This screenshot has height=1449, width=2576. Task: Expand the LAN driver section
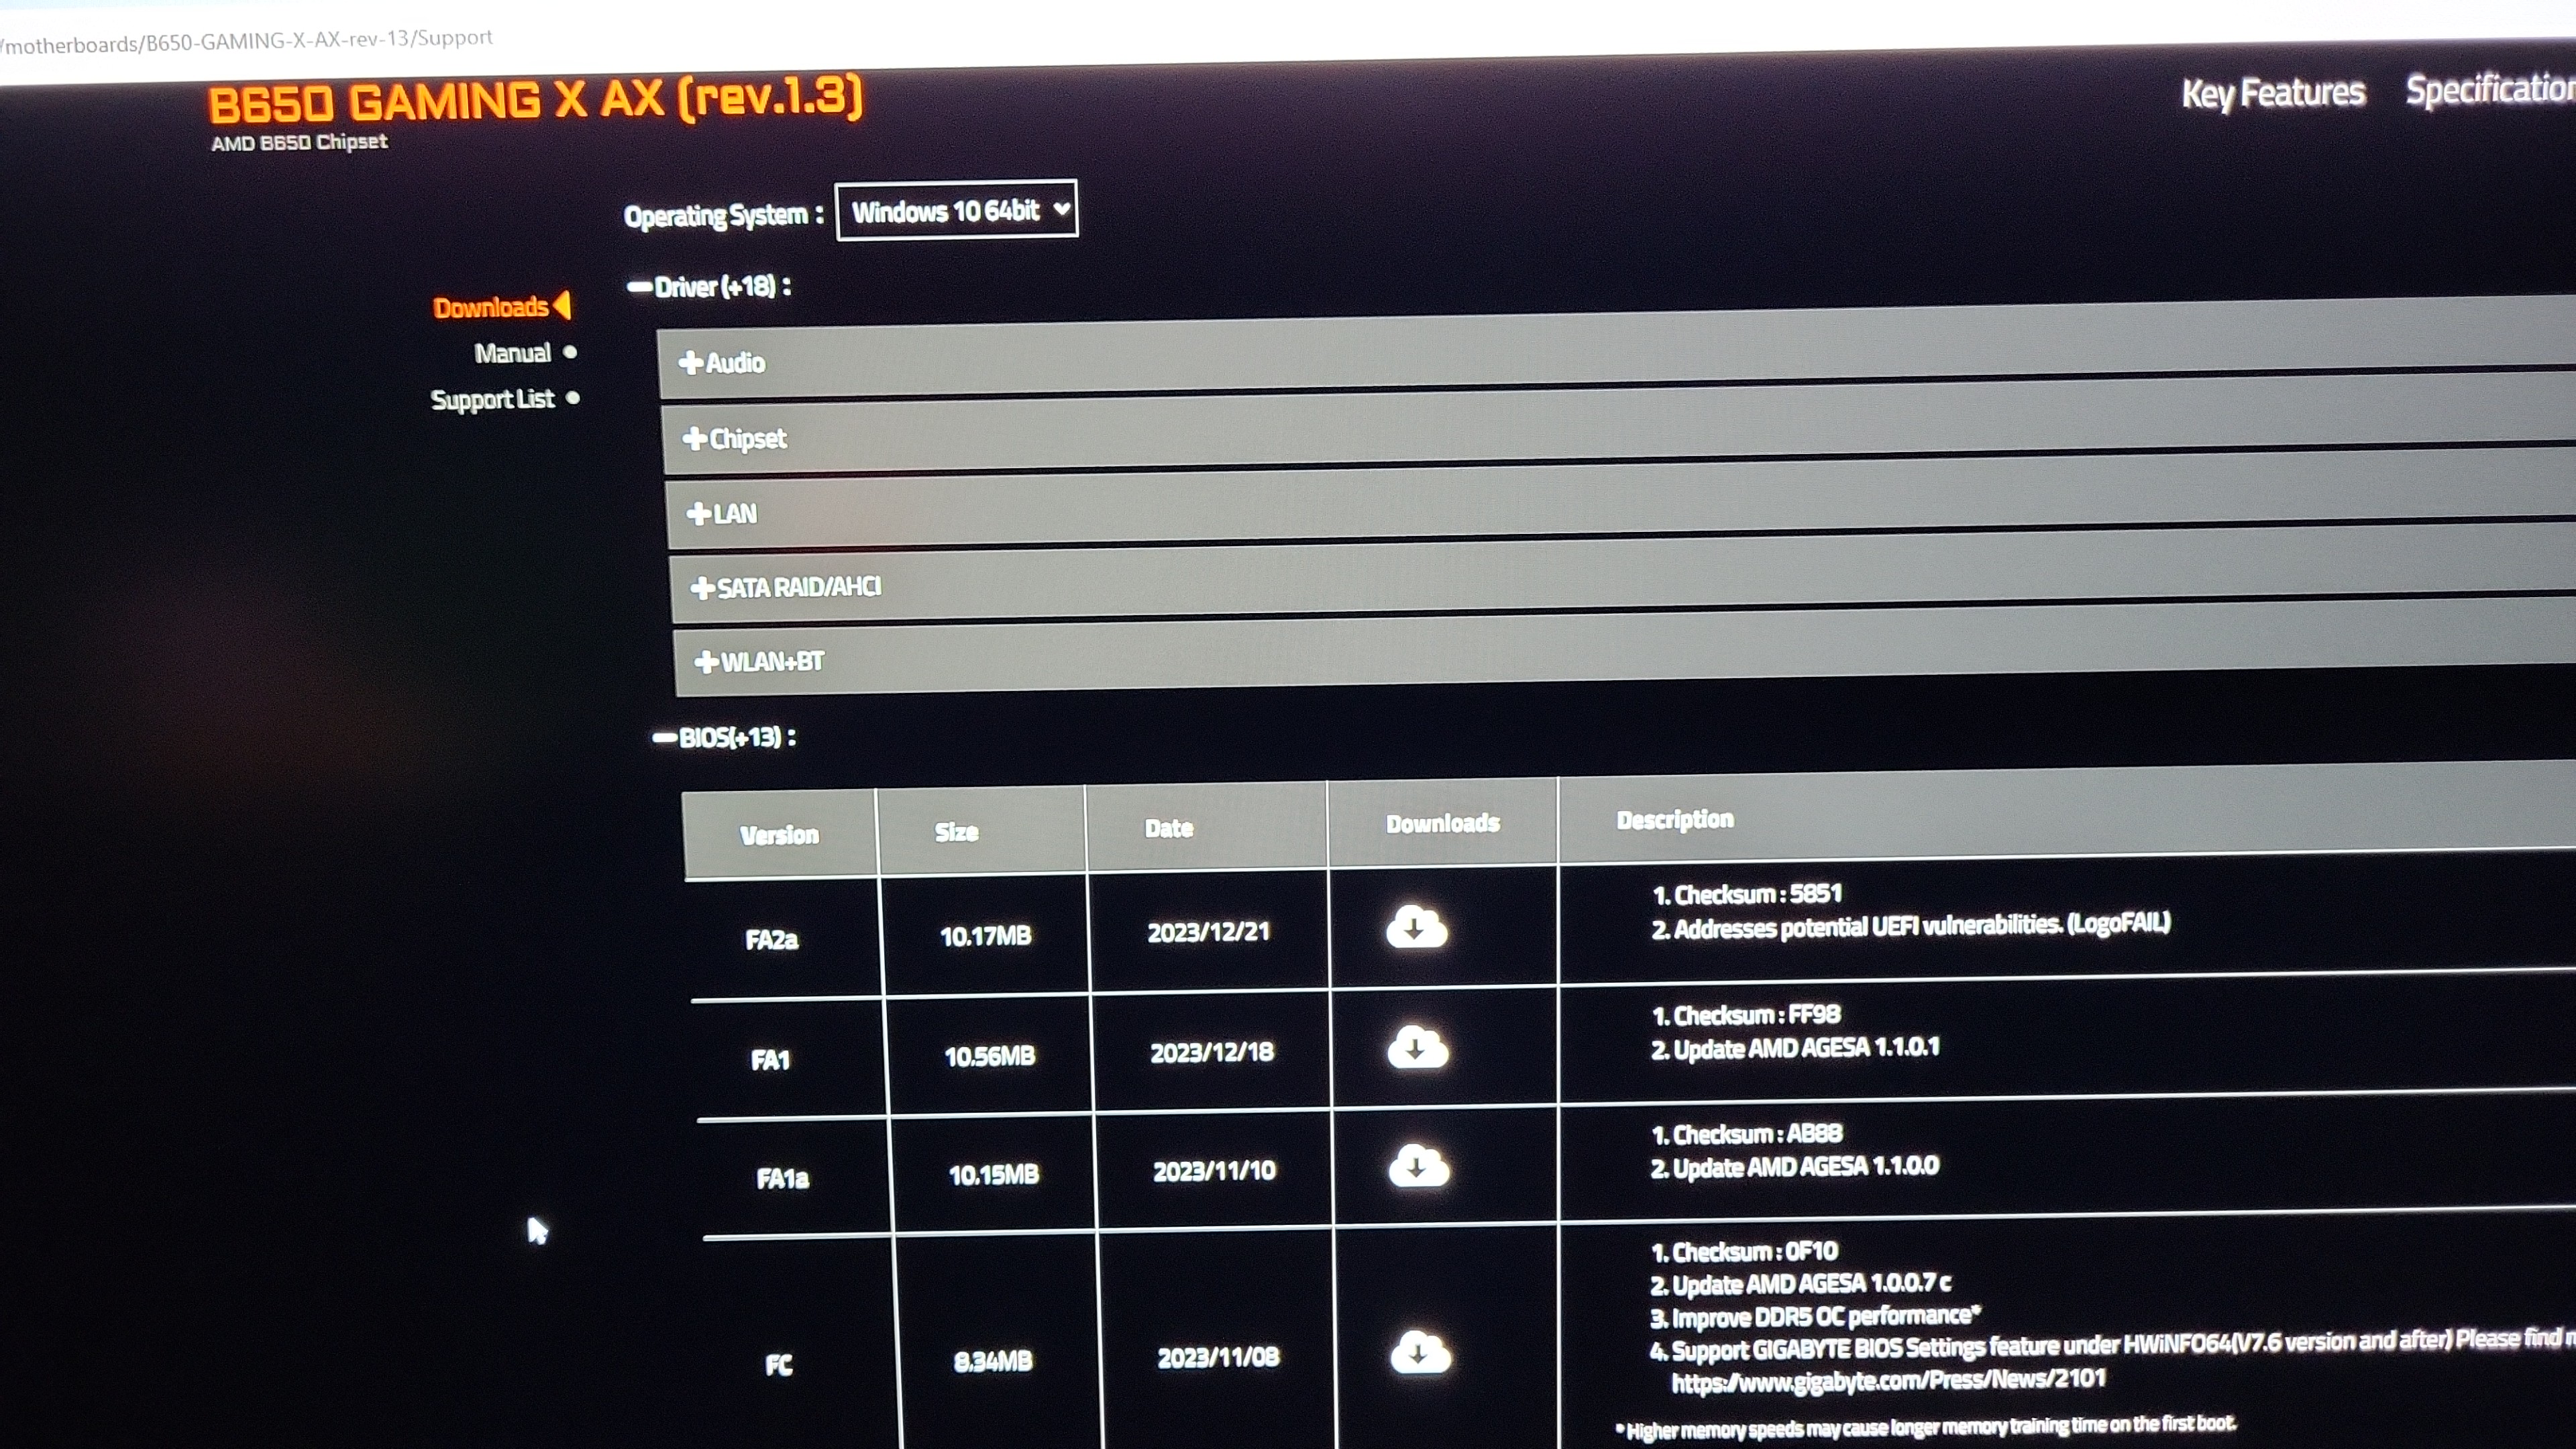click(722, 514)
